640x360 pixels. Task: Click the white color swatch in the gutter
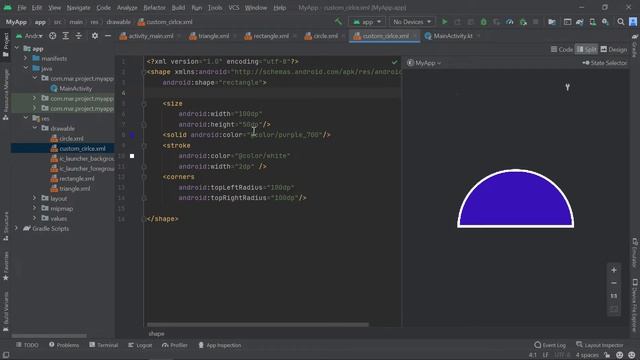(x=132, y=156)
